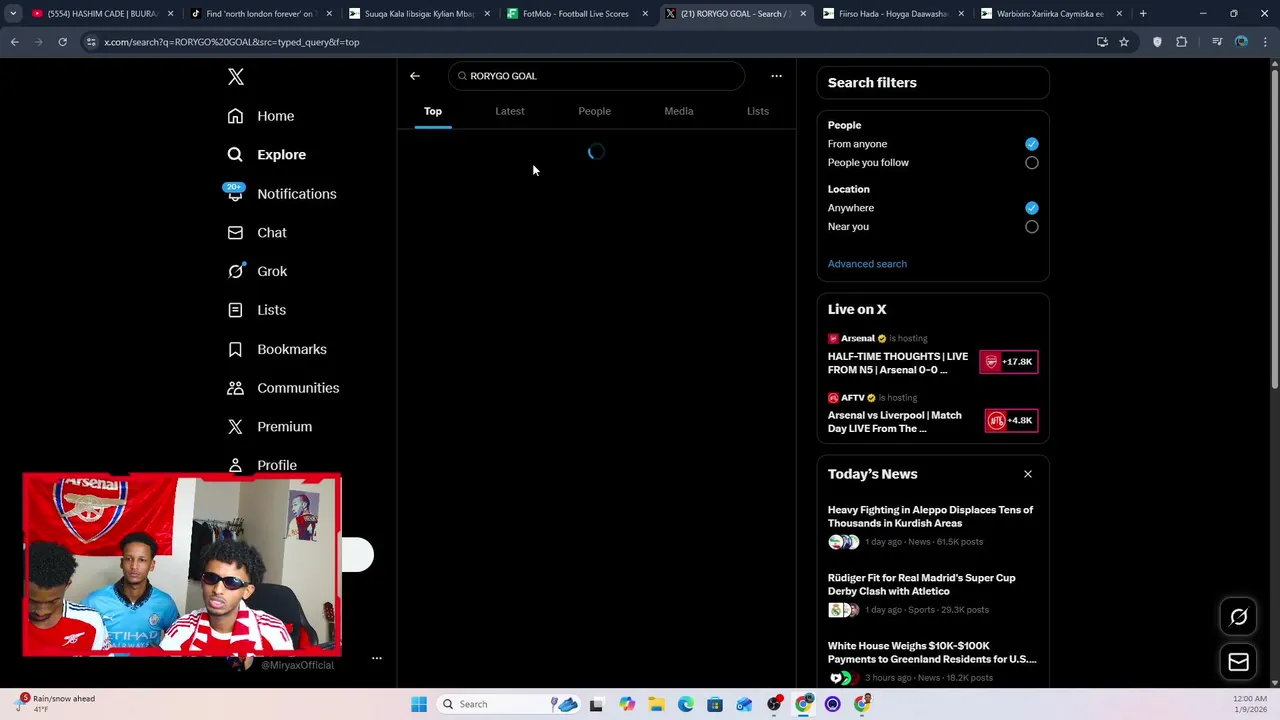Switch to People results tab
1280x720 pixels.
pos(594,111)
